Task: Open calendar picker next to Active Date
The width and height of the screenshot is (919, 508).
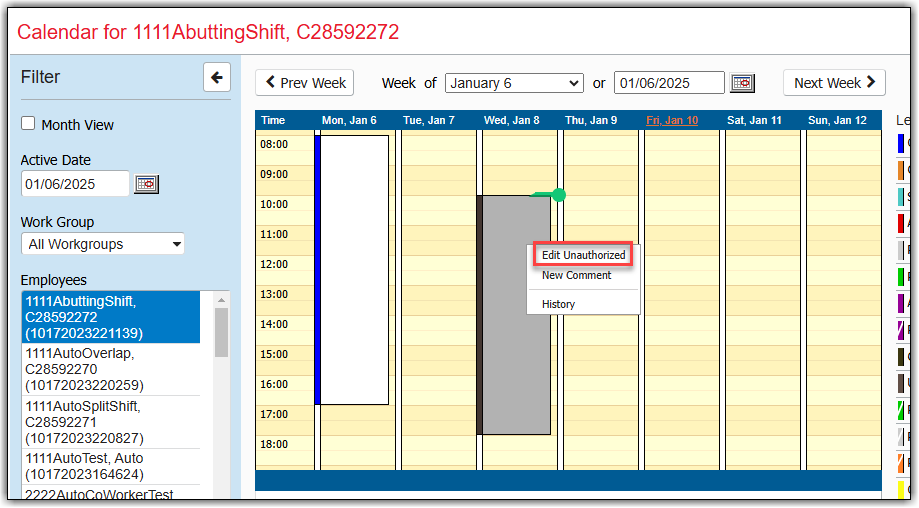Action: (x=147, y=184)
